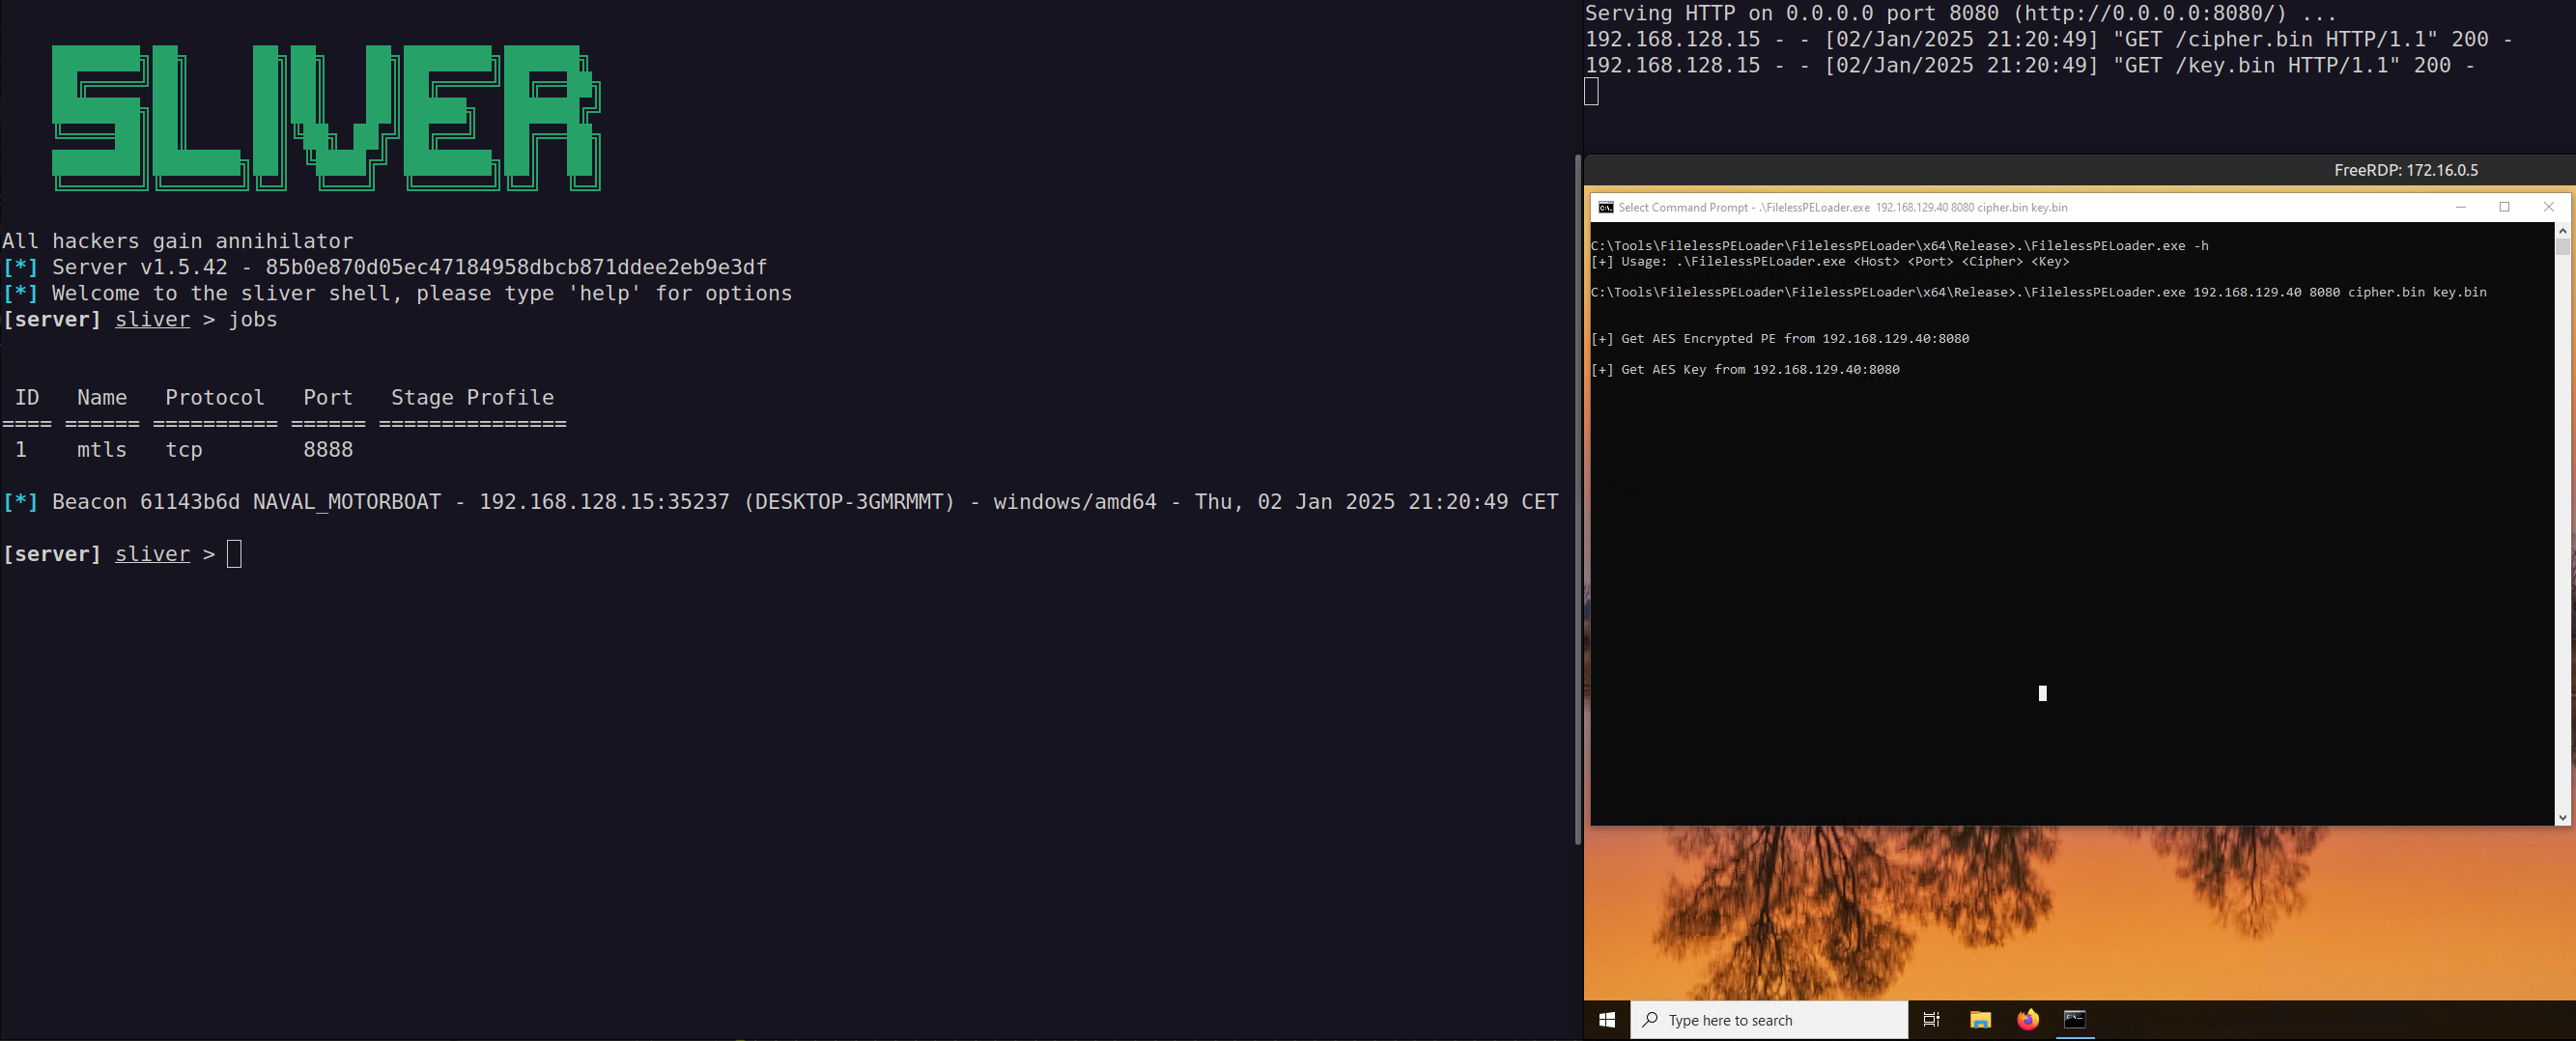Screen dimensions: 2576x1041
Task: Click the 'Serving HTTP on 0.0.0.0' line
Action: click(x=1961, y=13)
